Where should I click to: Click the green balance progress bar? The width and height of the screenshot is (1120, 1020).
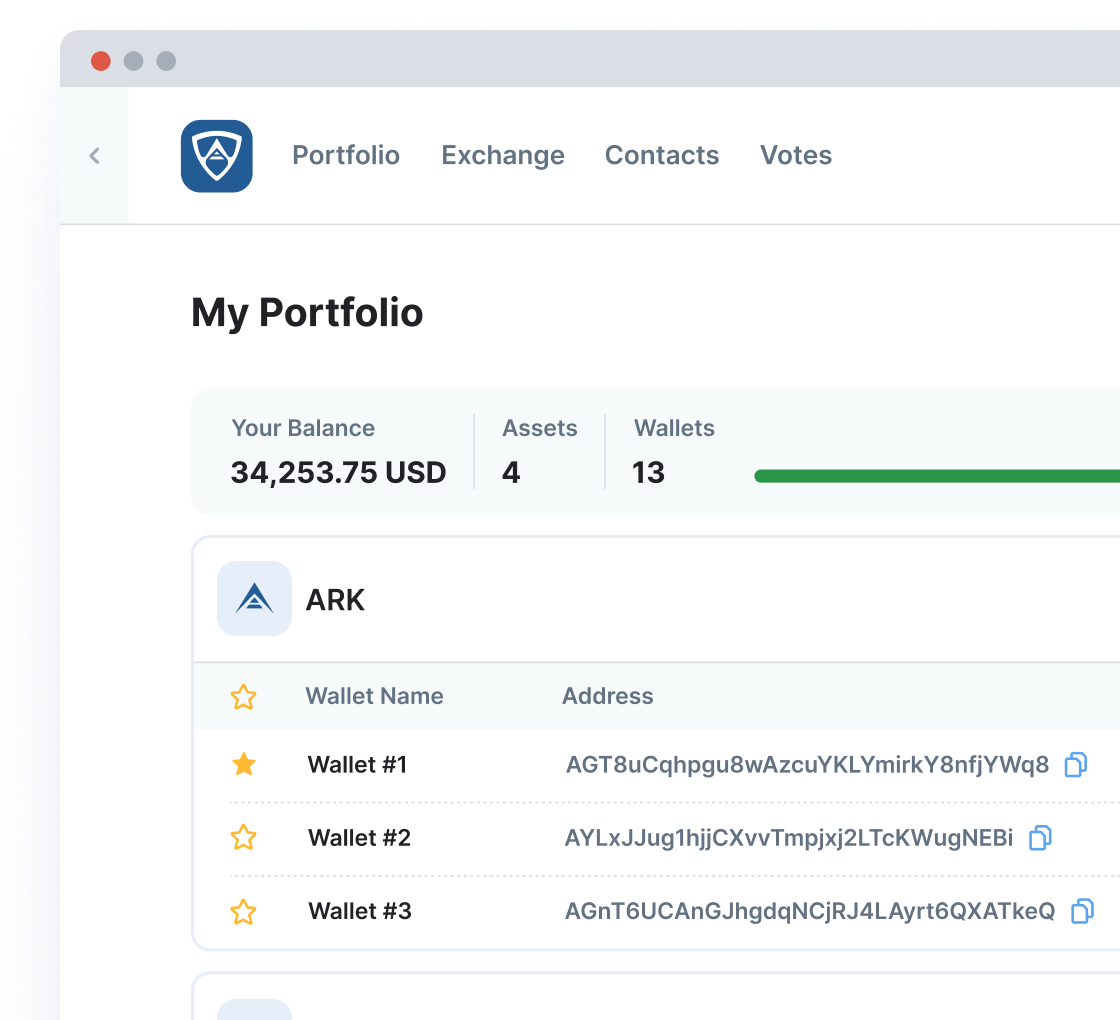(940, 475)
